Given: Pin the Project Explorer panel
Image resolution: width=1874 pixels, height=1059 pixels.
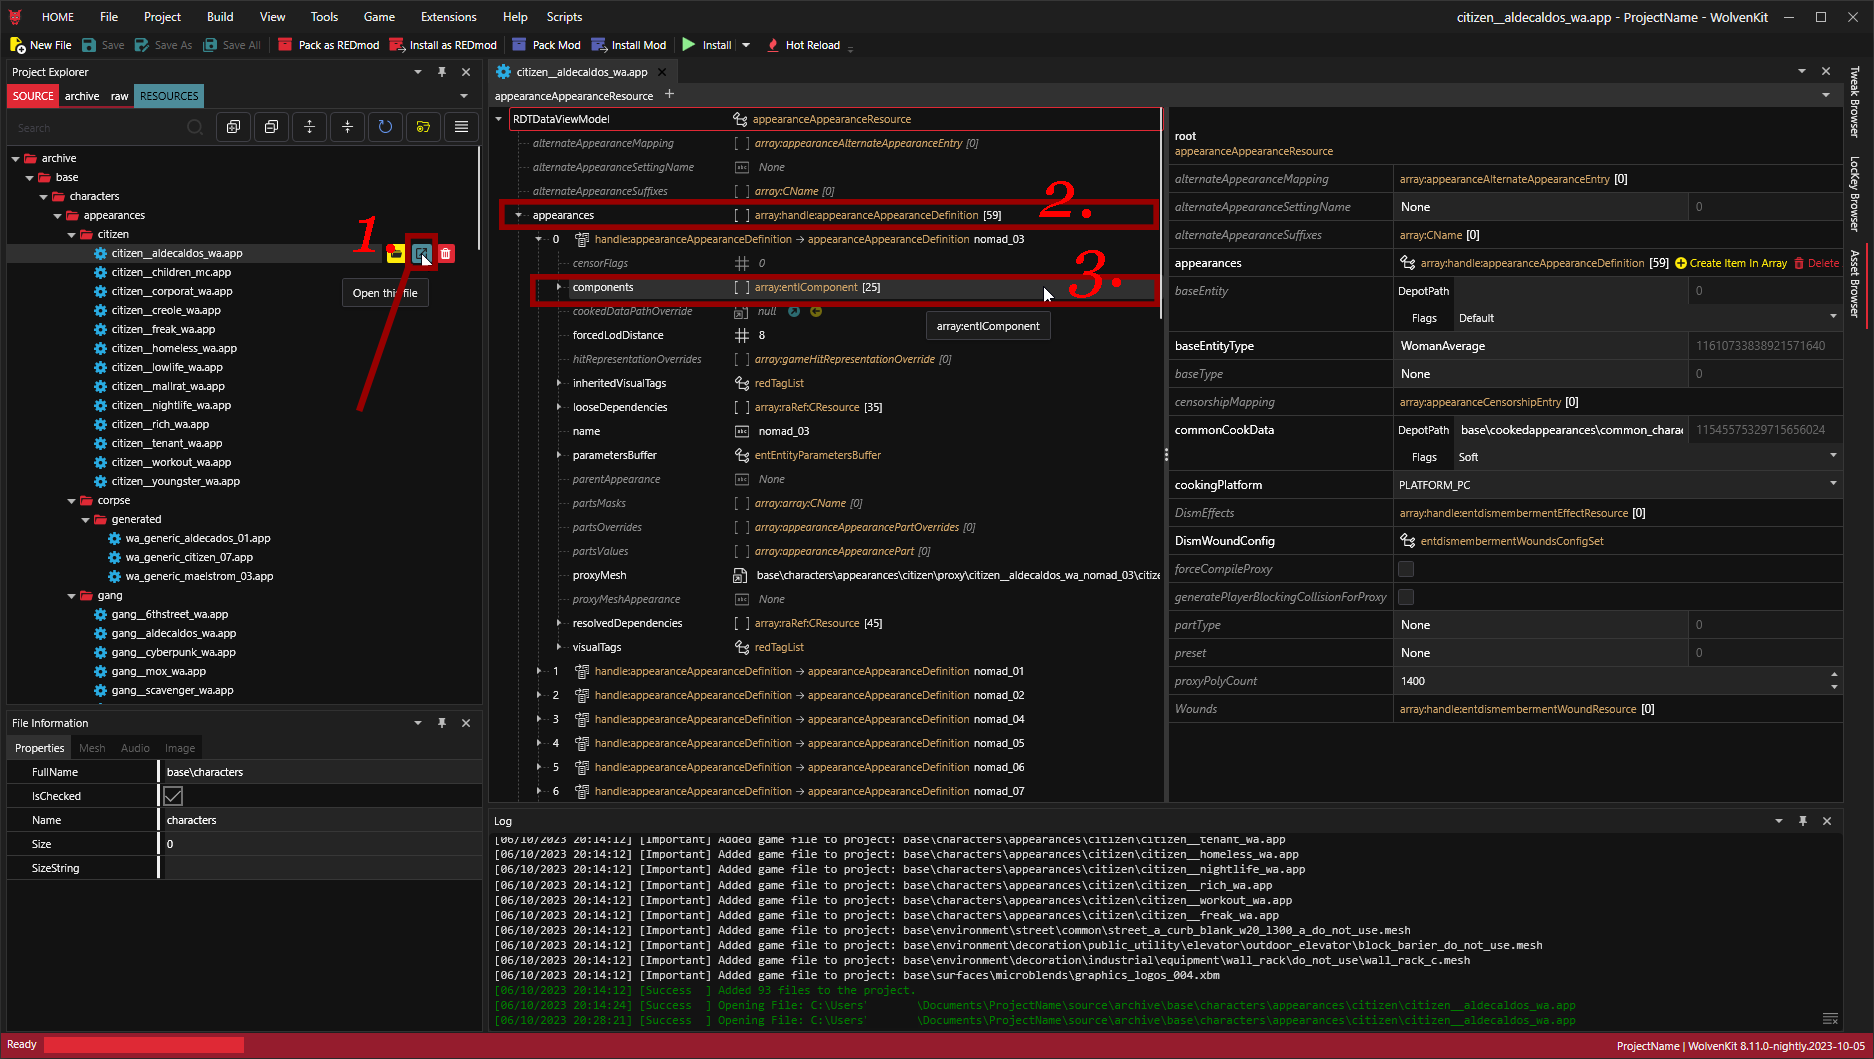Looking at the screenshot, I should click(442, 72).
